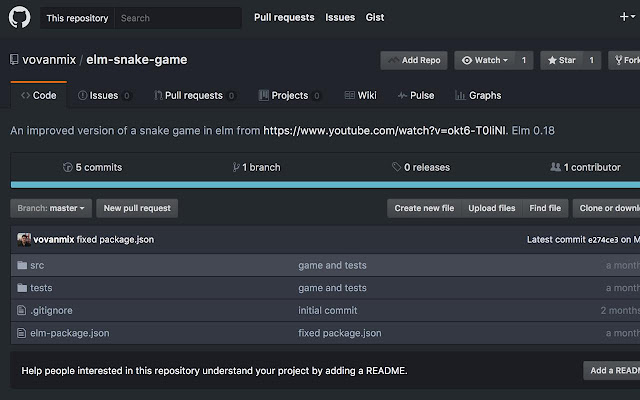Viewport: 640px width, 400px height.
Task: Click the tag icon beside 0 releases
Action: pyautogui.click(x=396, y=167)
